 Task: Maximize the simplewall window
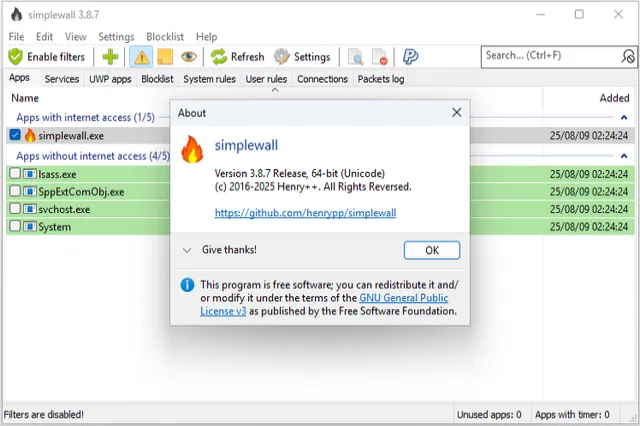[579, 14]
